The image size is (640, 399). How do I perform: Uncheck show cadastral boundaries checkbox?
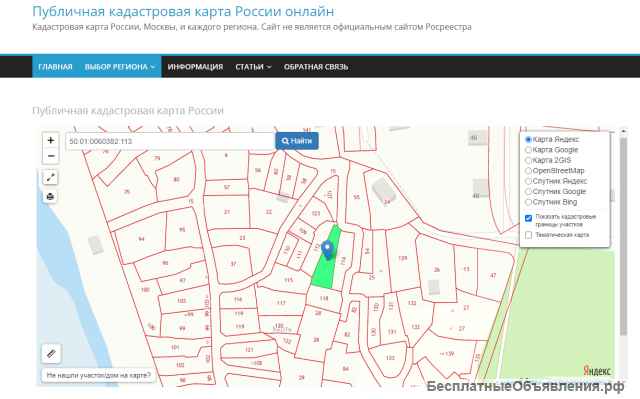click(528, 218)
